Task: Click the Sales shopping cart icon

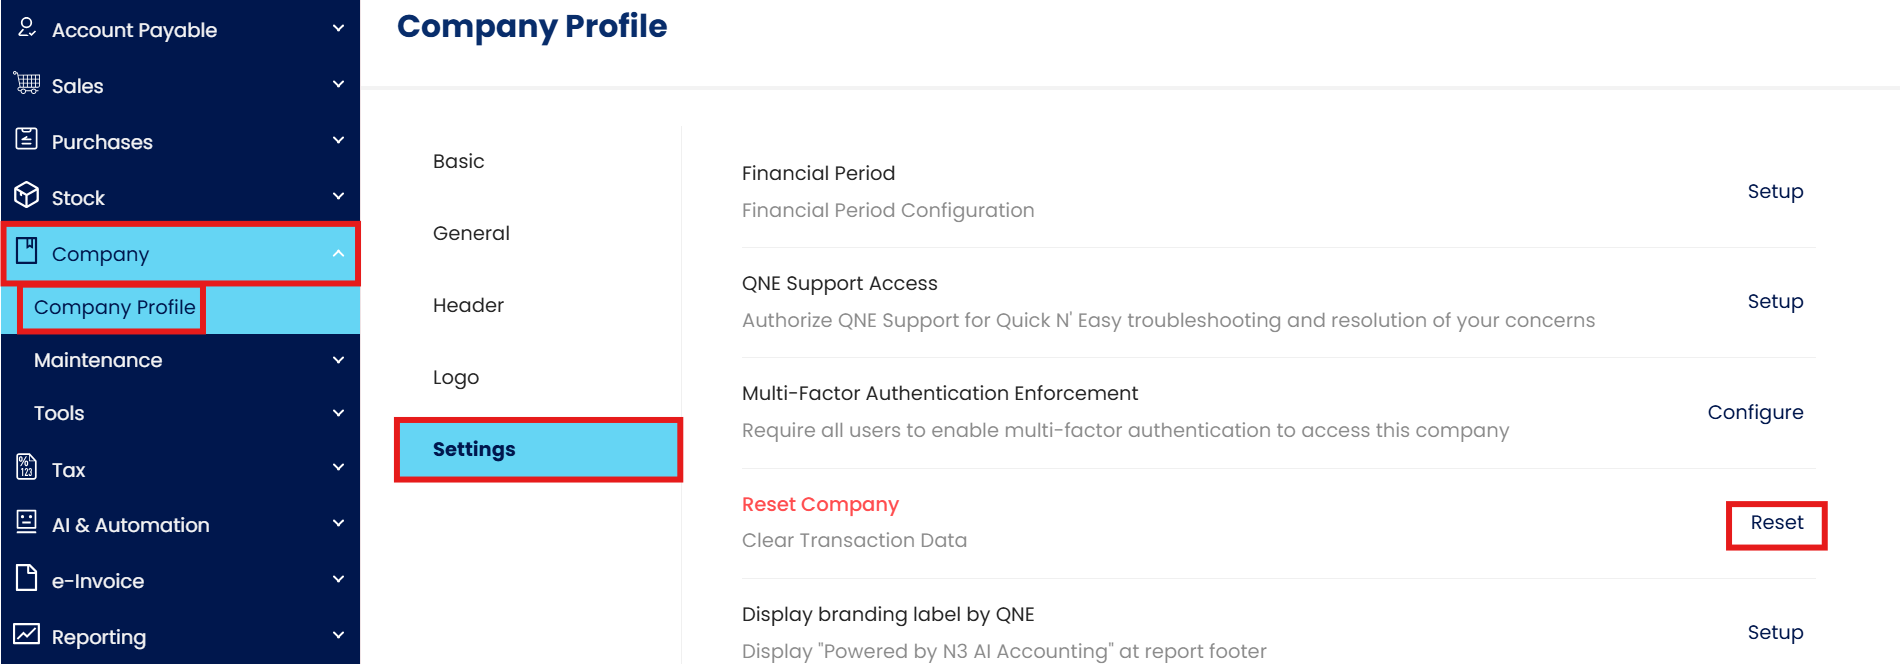Action: coord(27,84)
